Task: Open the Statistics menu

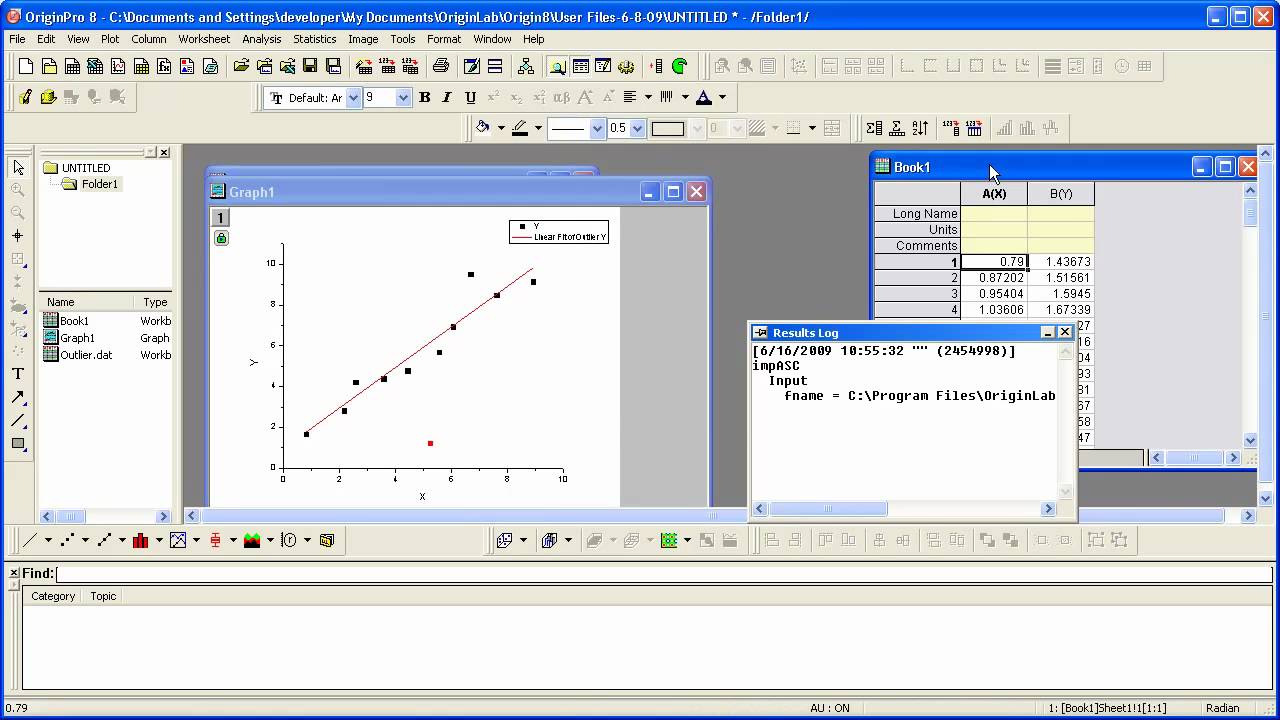Action: coord(315,39)
